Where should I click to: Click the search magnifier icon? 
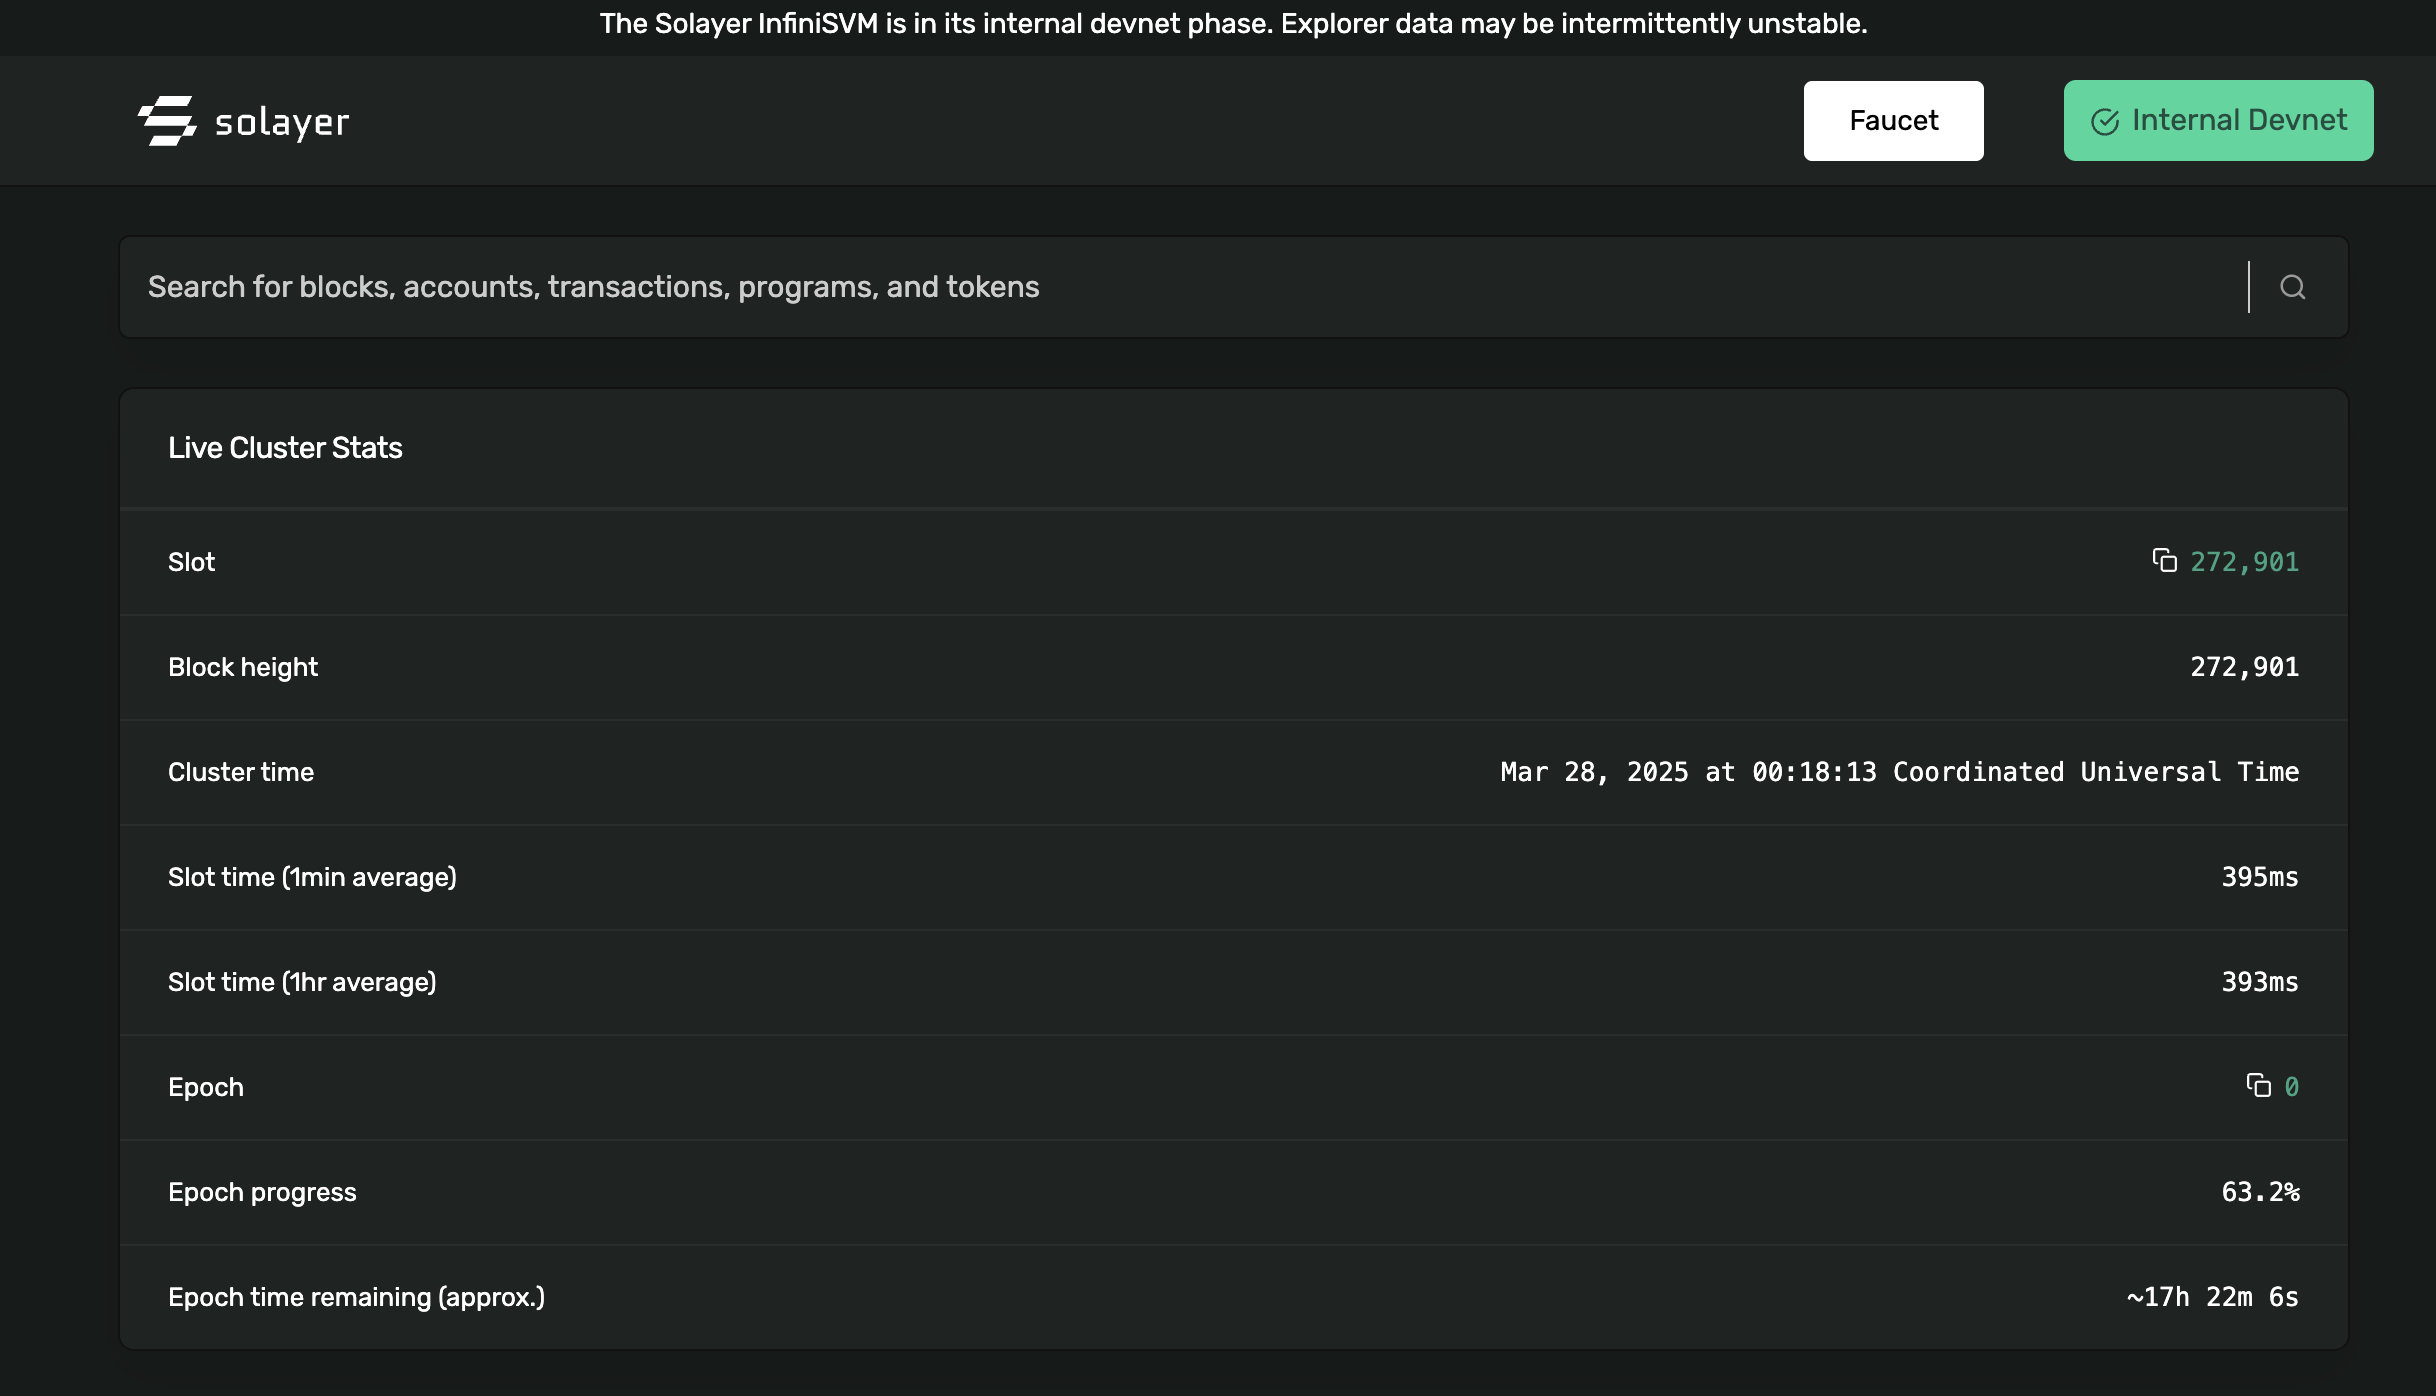click(x=2292, y=287)
